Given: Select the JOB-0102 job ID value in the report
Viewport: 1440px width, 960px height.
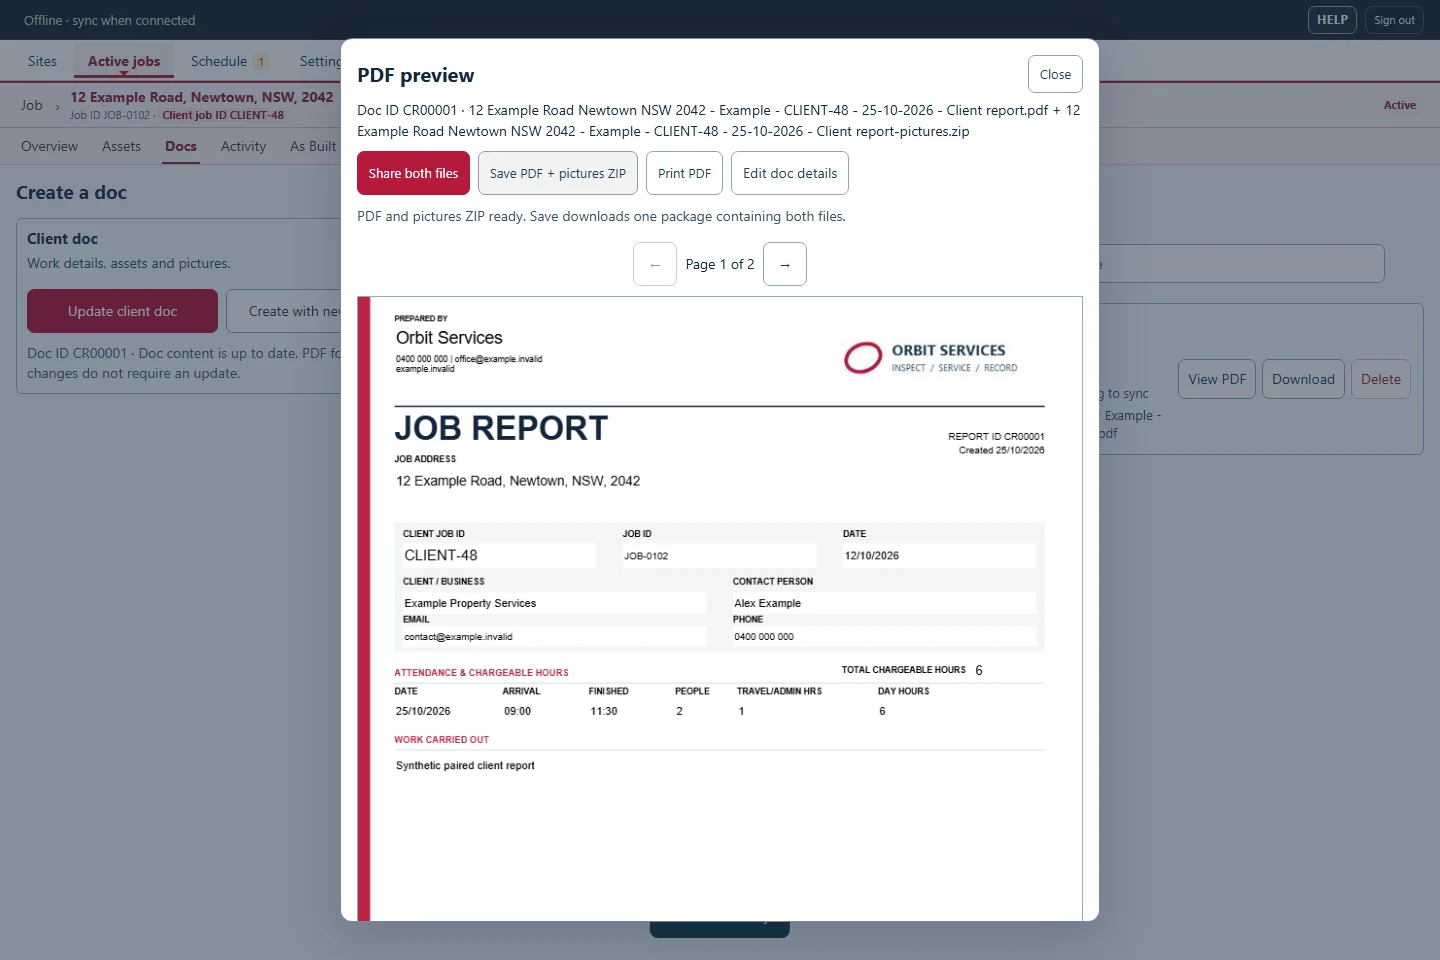Looking at the screenshot, I should [646, 556].
